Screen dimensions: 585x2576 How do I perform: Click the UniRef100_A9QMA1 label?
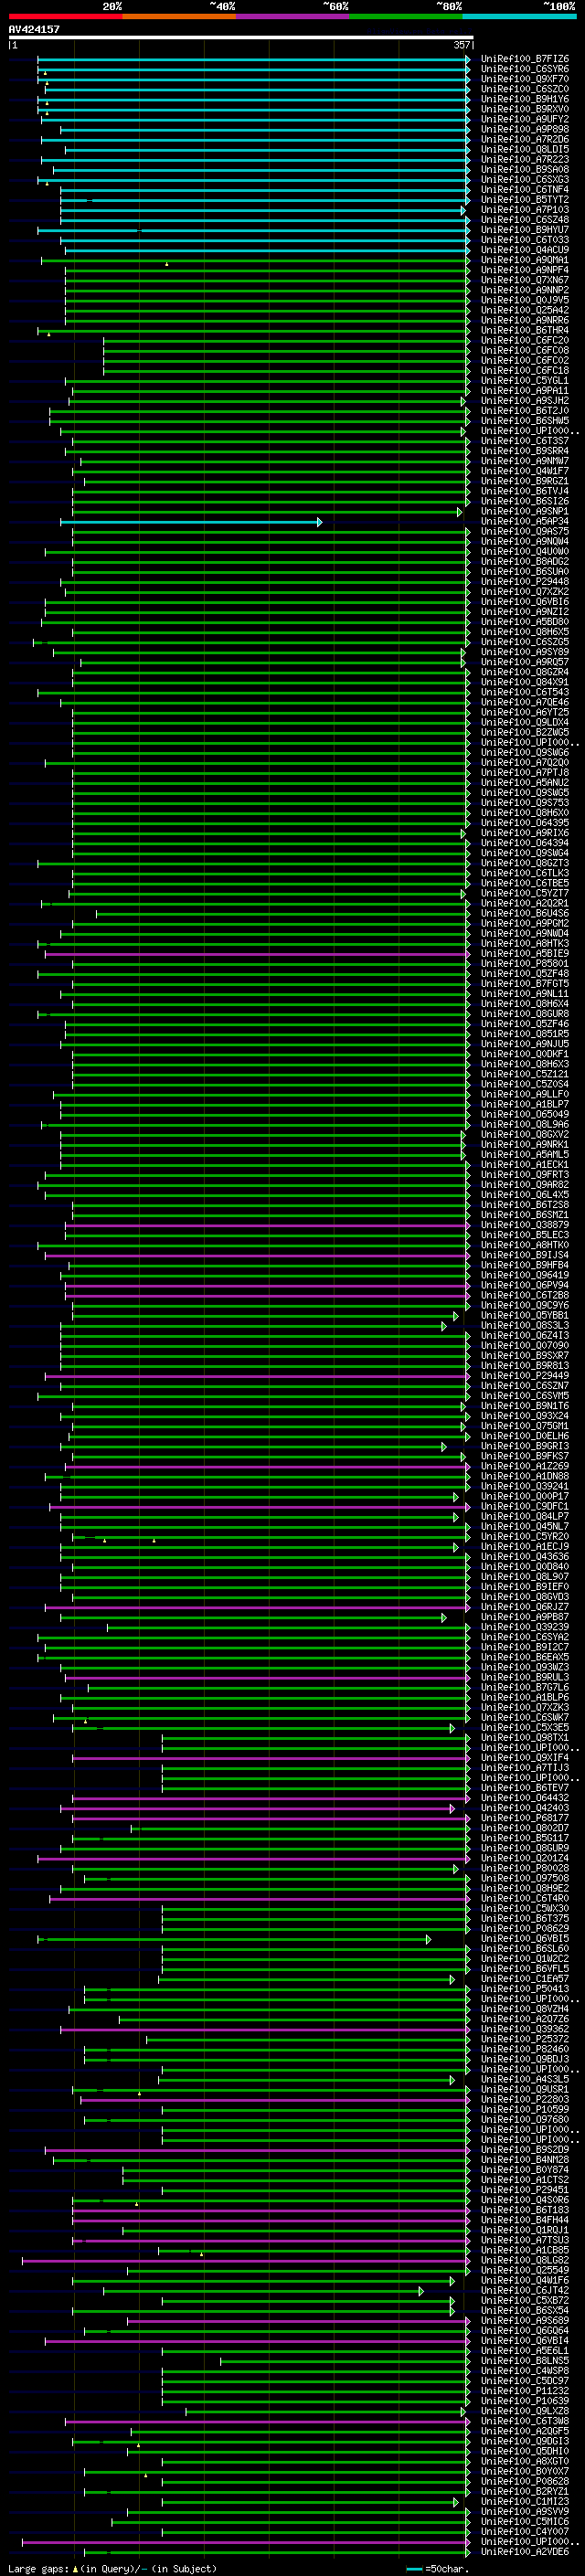coord(525,260)
